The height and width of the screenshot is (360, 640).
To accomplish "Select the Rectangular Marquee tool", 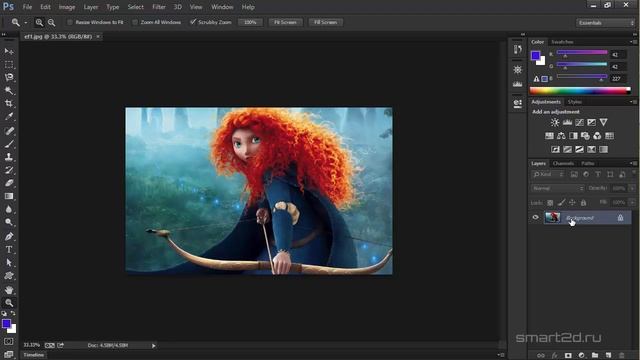I will (9, 64).
